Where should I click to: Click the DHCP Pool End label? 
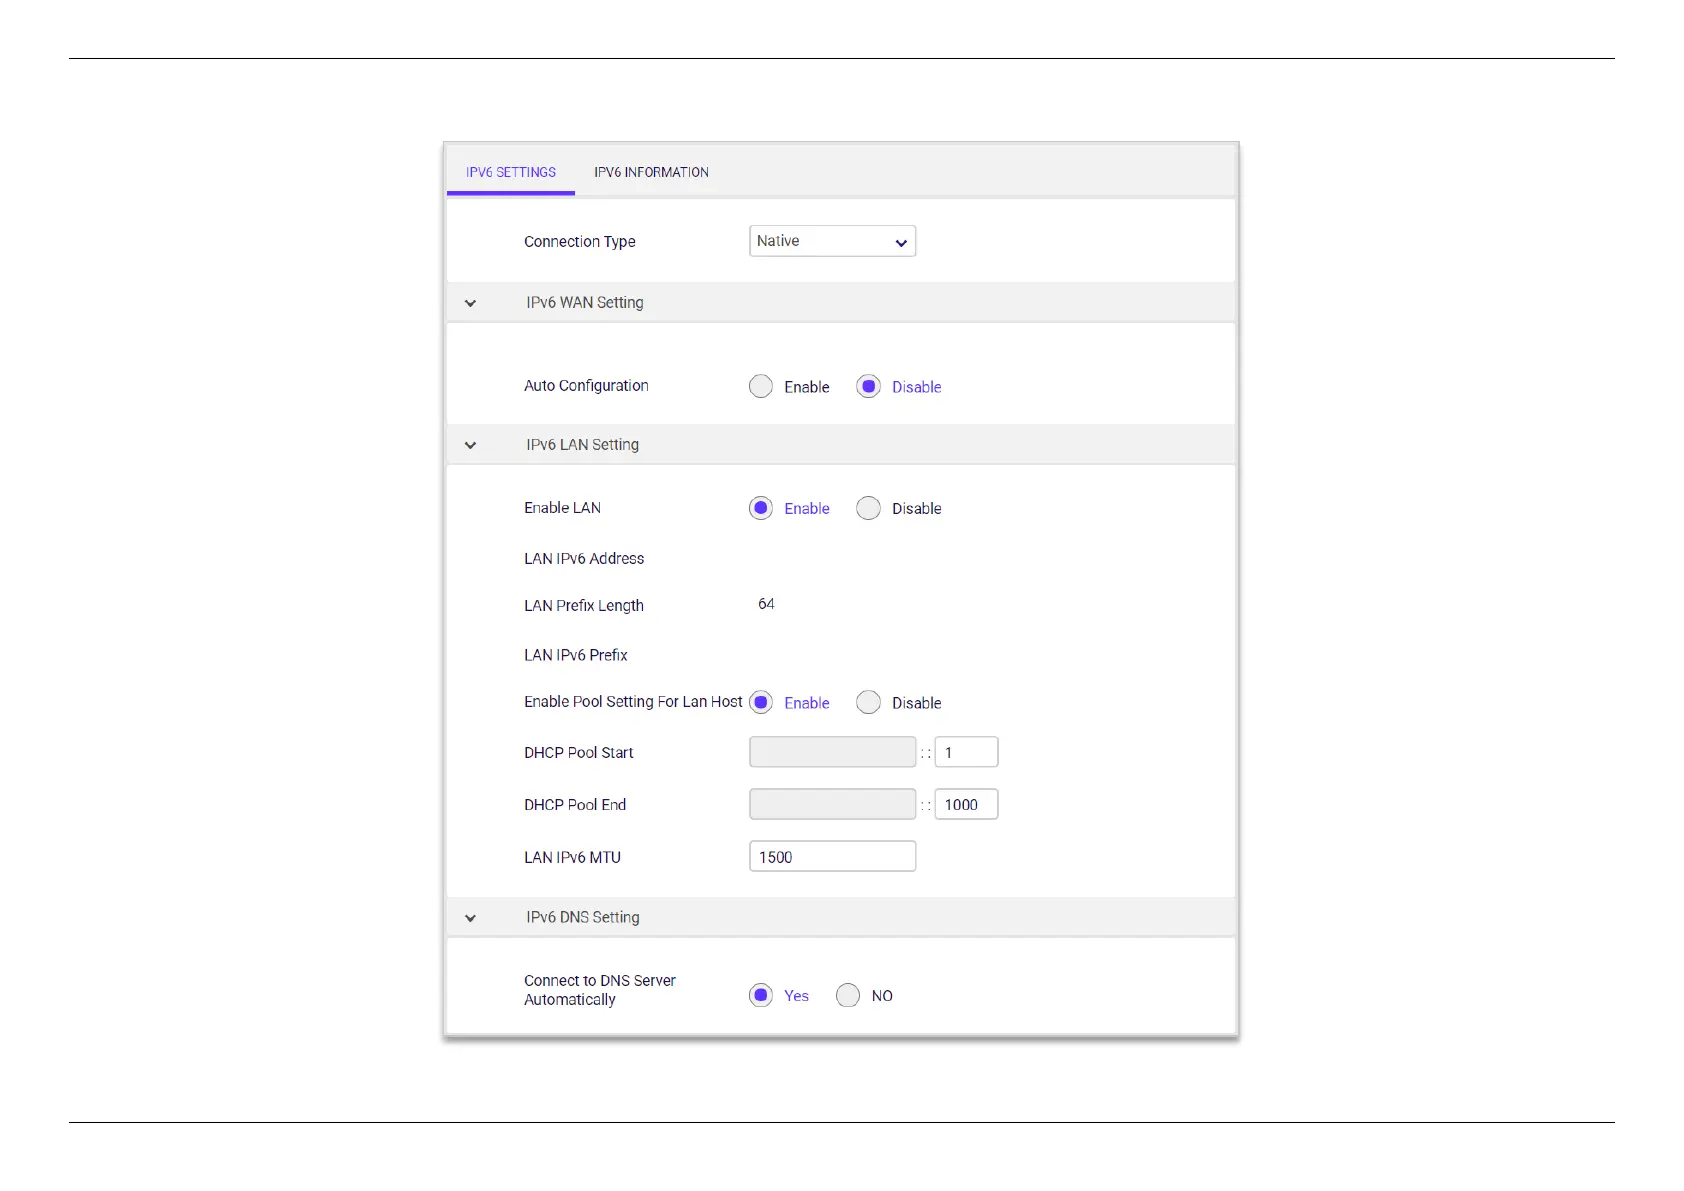(575, 805)
